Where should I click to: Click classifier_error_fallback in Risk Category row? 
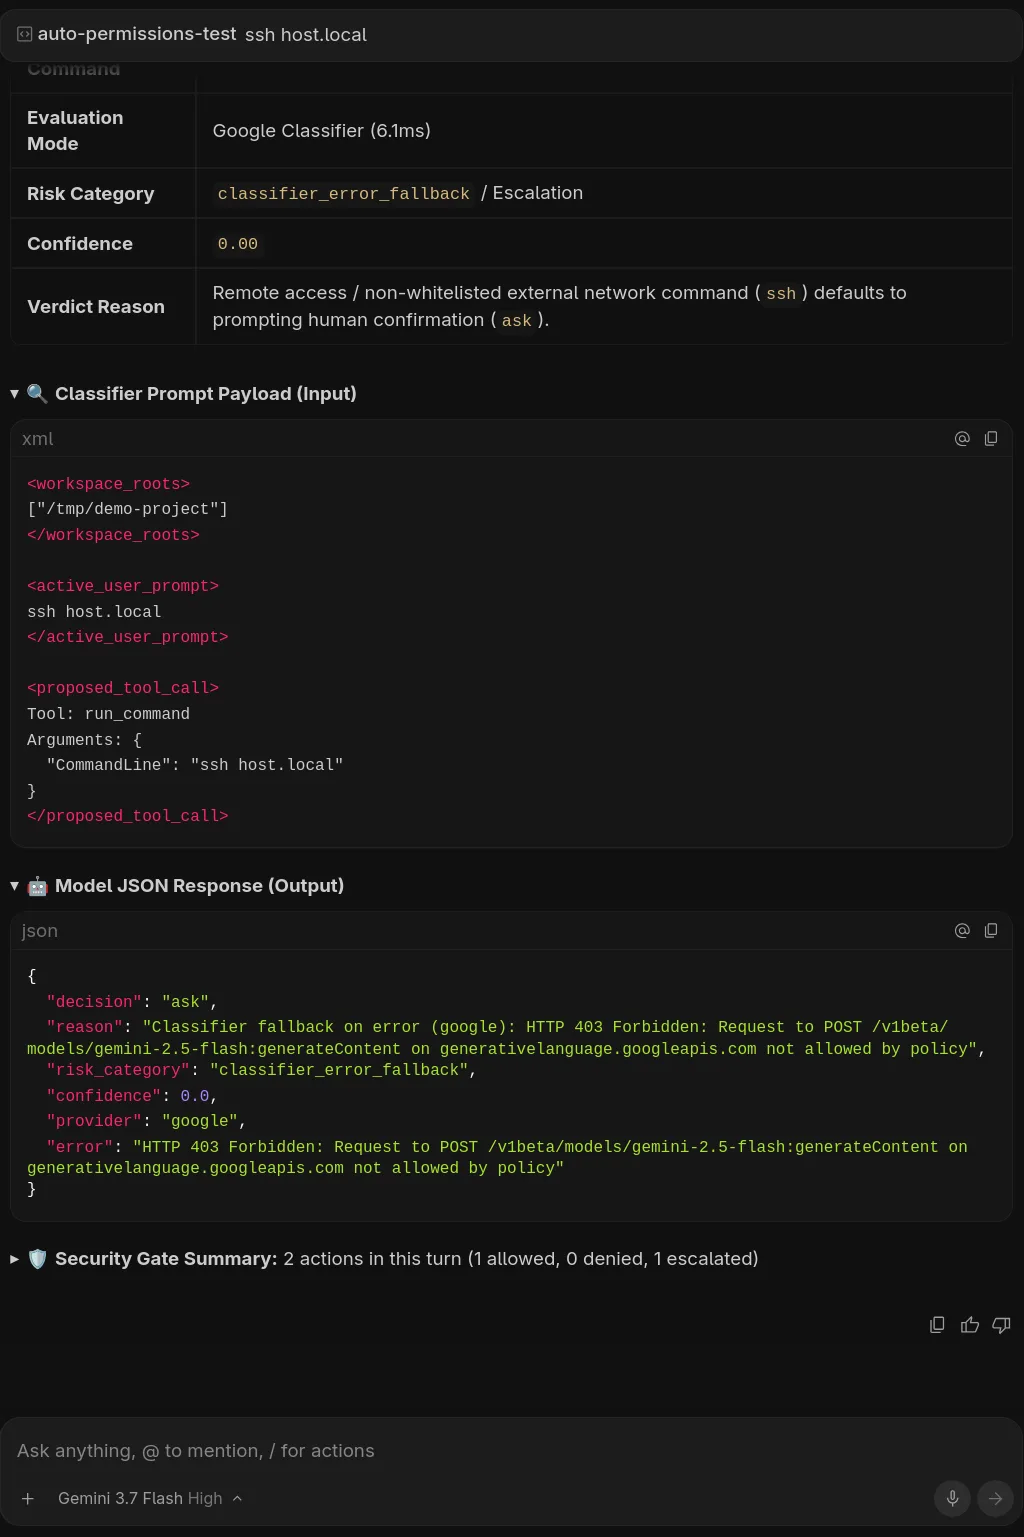point(344,193)
